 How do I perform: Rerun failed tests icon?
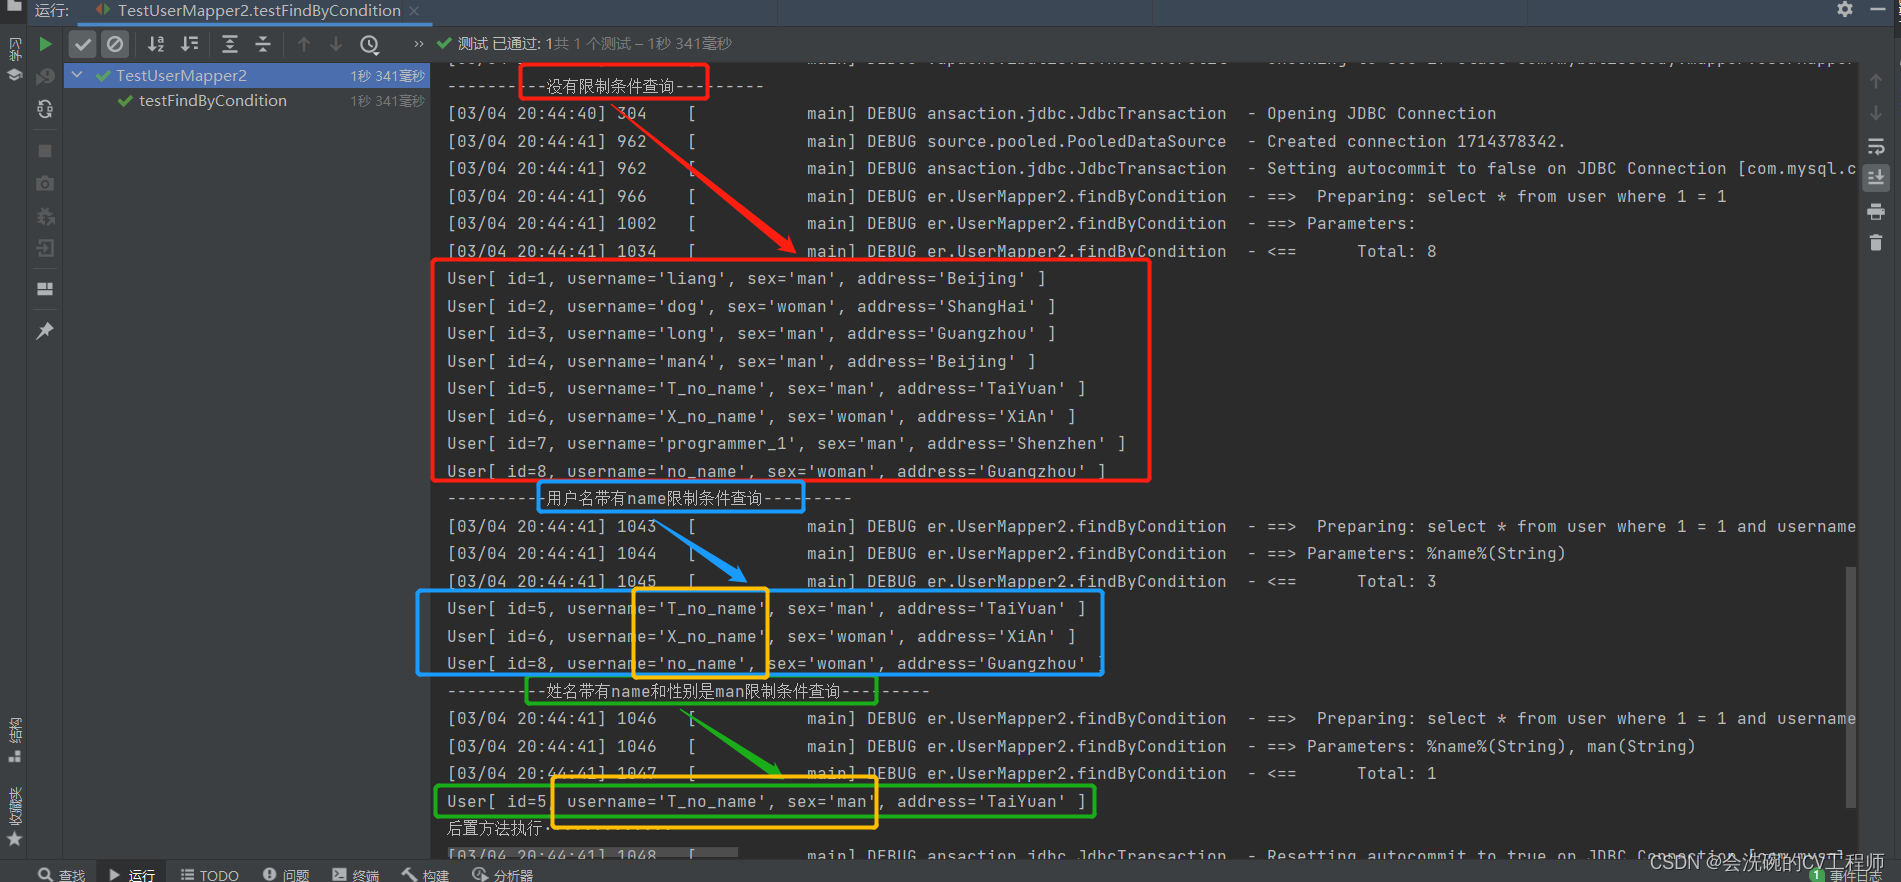(x=45, y=77)
